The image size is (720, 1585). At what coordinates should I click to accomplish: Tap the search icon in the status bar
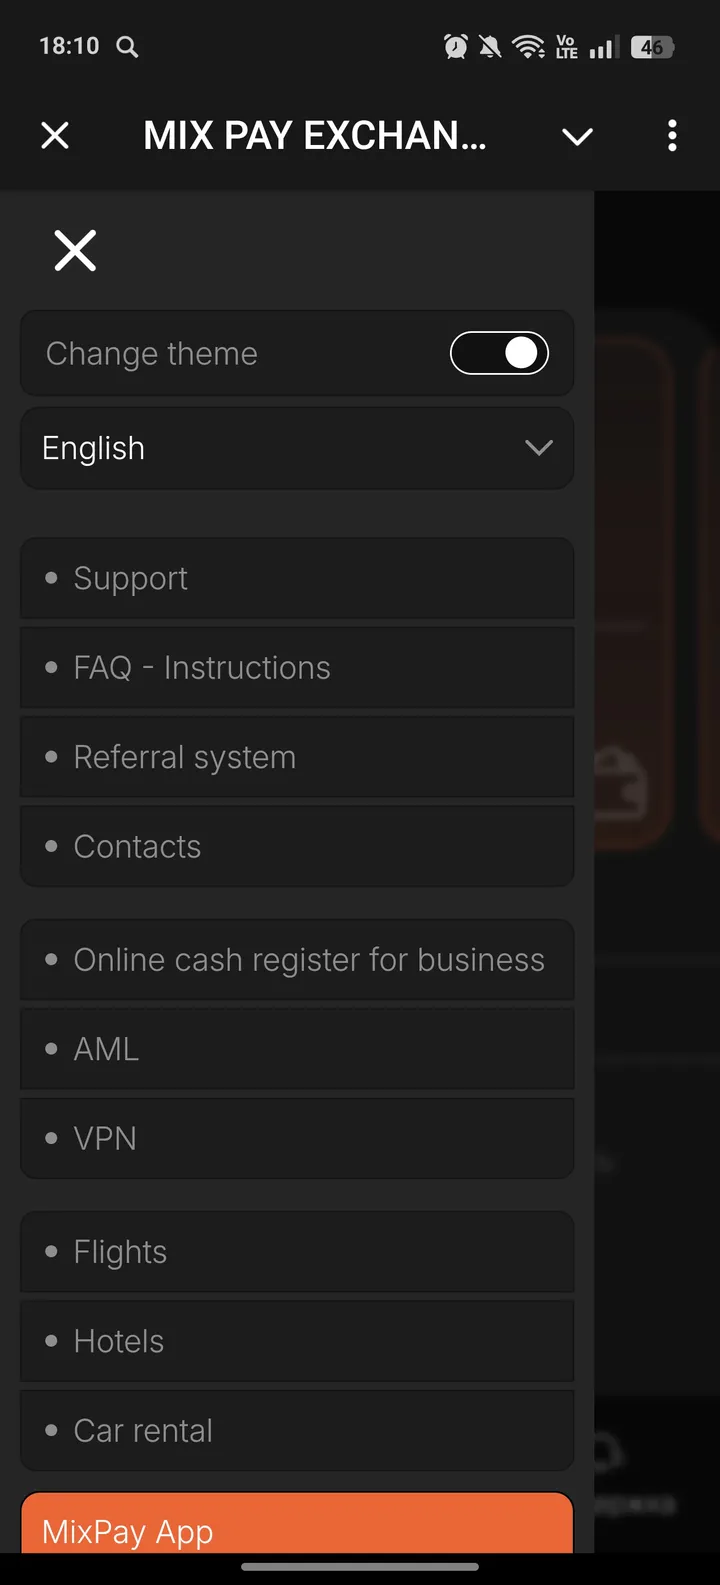click(127, 46)
